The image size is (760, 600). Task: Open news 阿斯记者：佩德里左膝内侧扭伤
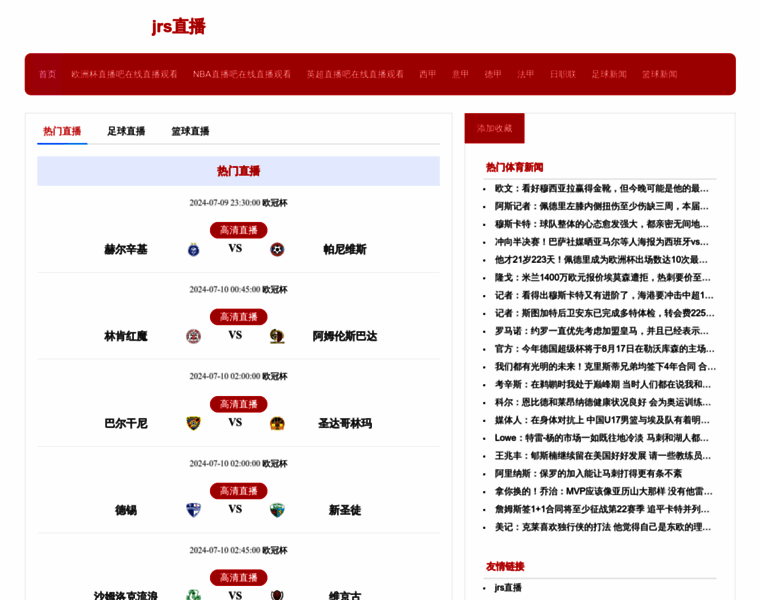(602, 206)
